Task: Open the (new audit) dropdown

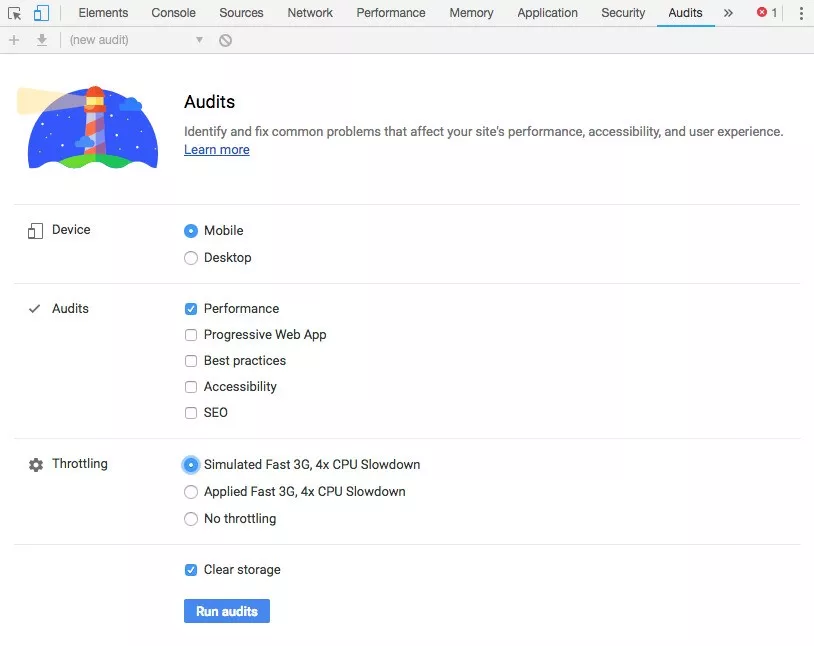Action: [136, 40]
